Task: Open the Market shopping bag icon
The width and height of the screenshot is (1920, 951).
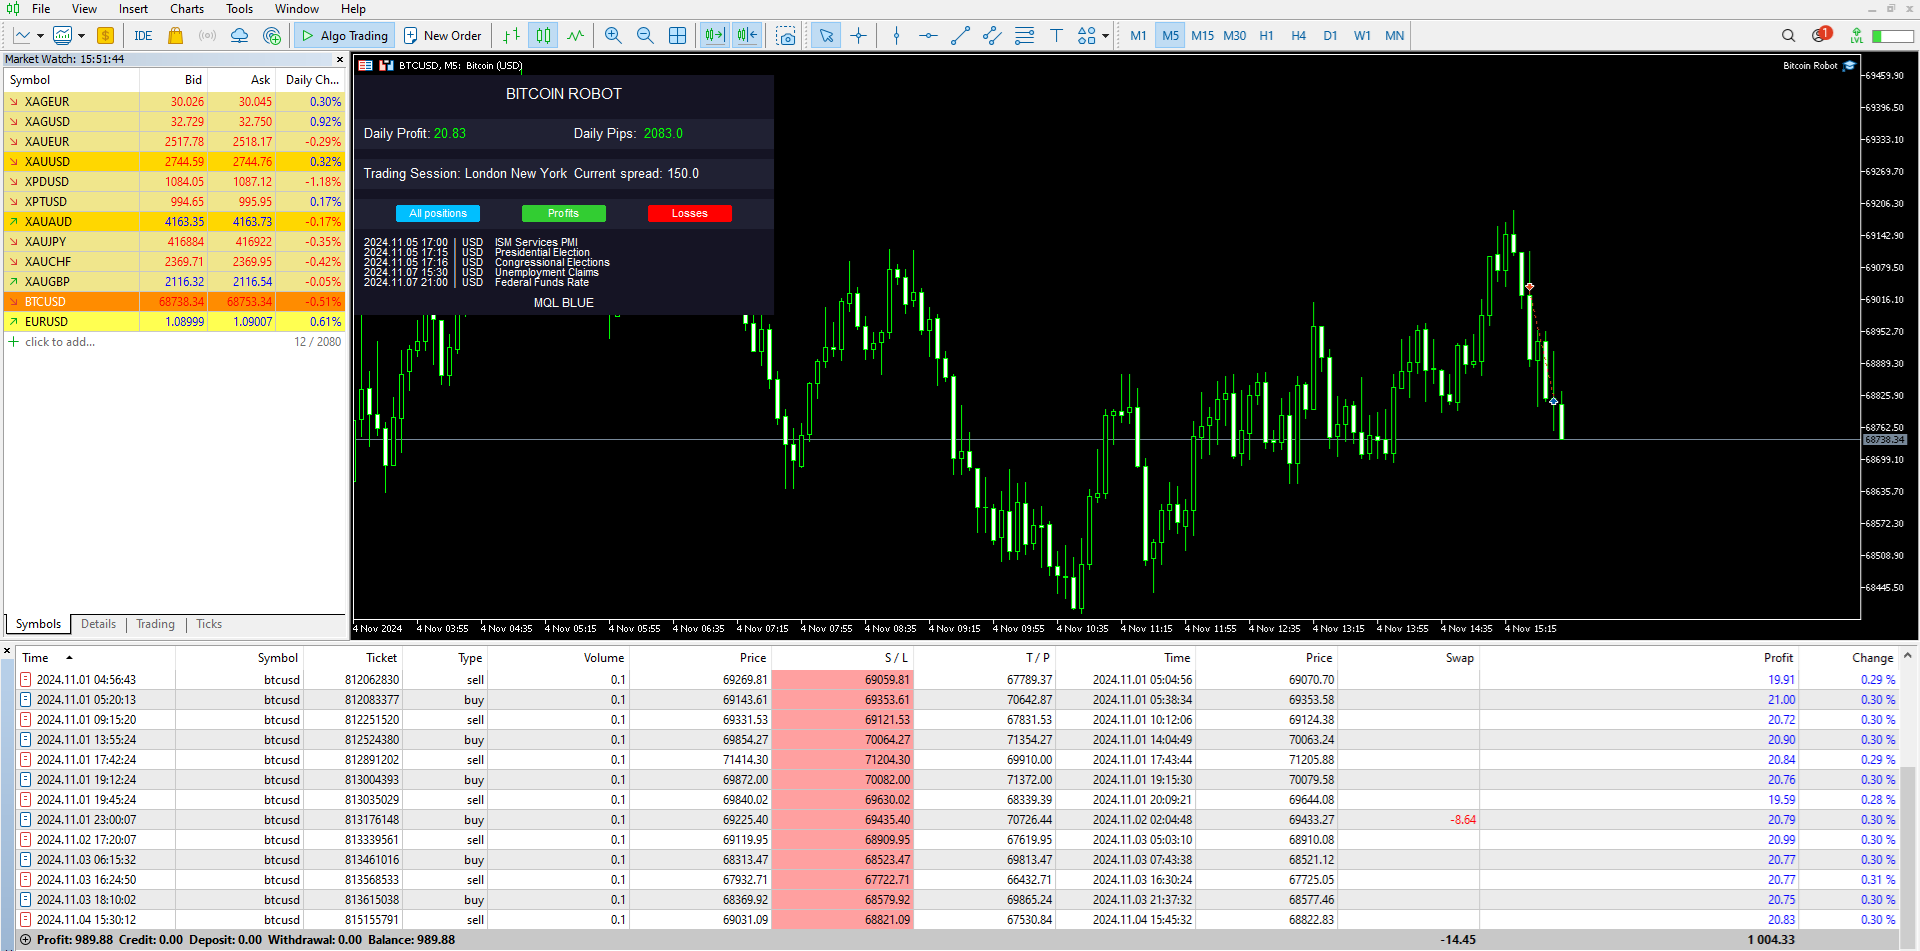Action: point(175,36)
